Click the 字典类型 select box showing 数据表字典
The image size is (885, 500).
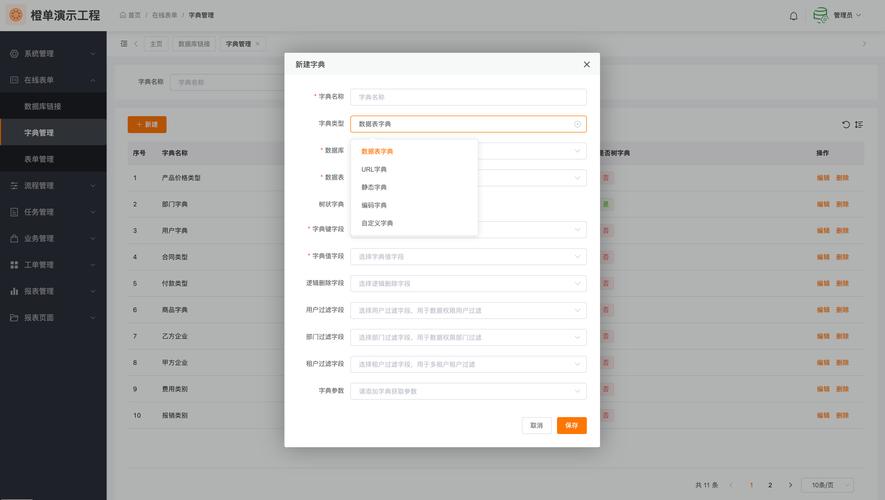468,124
